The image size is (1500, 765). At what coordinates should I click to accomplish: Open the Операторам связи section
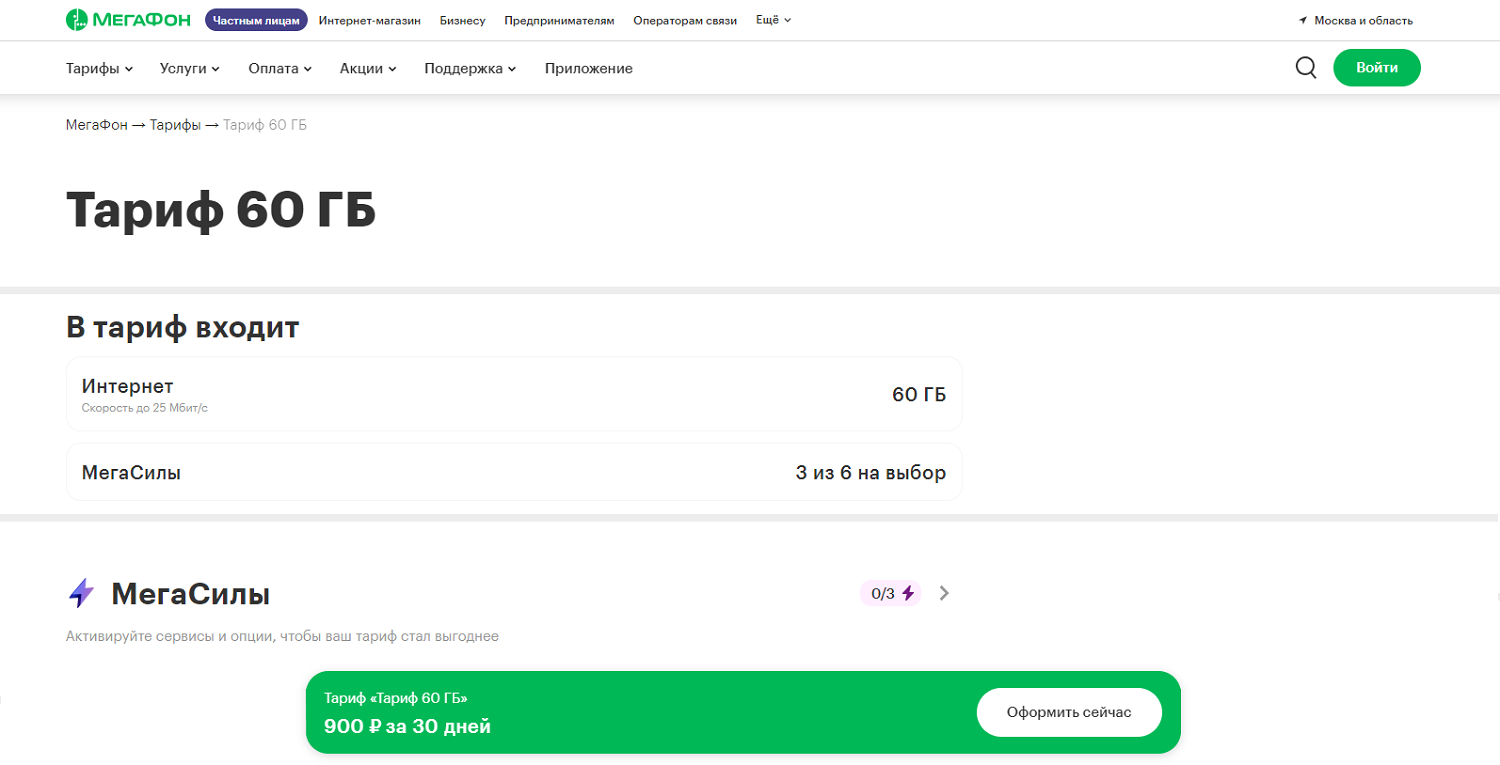[x=685, y=20]
